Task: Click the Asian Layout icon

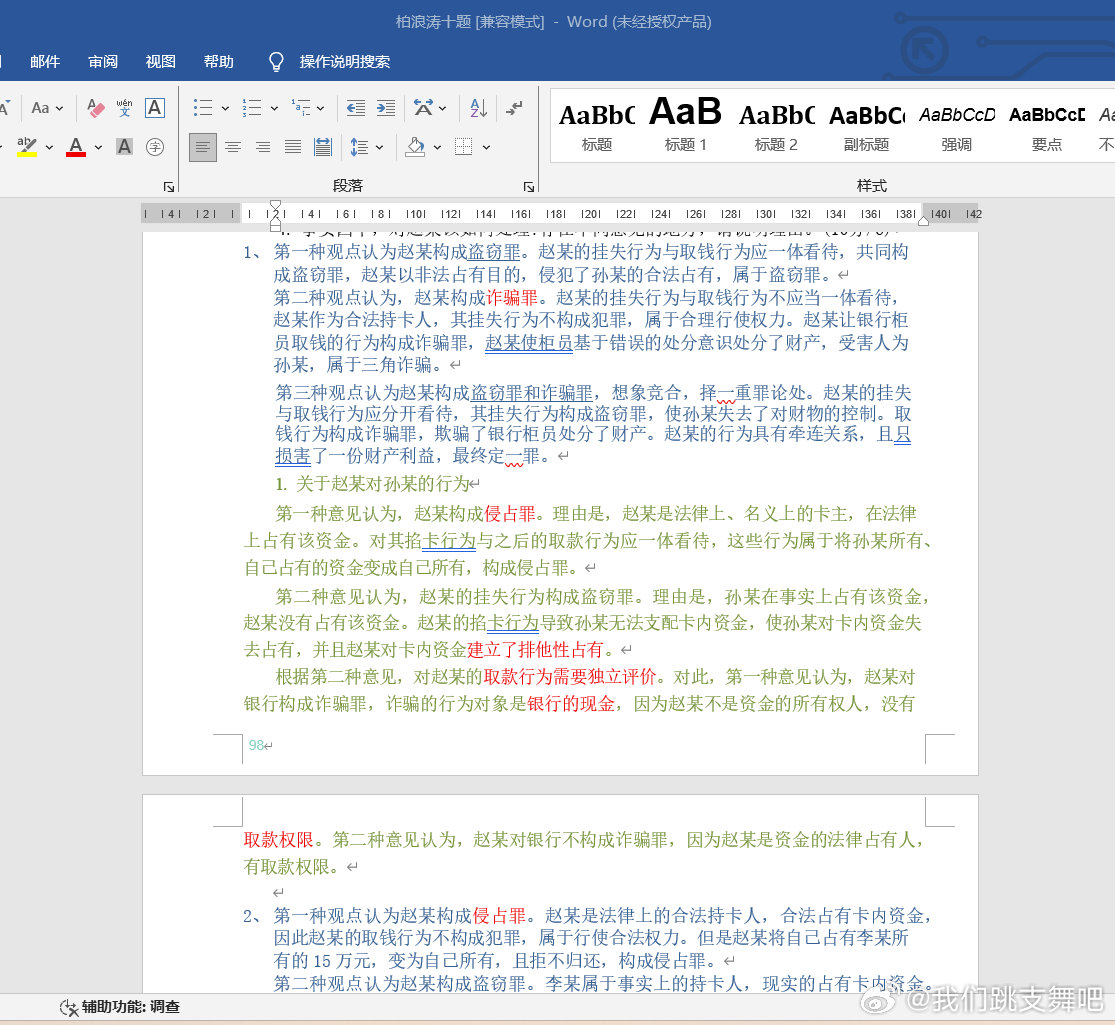Action: click(x=423, y=108)
